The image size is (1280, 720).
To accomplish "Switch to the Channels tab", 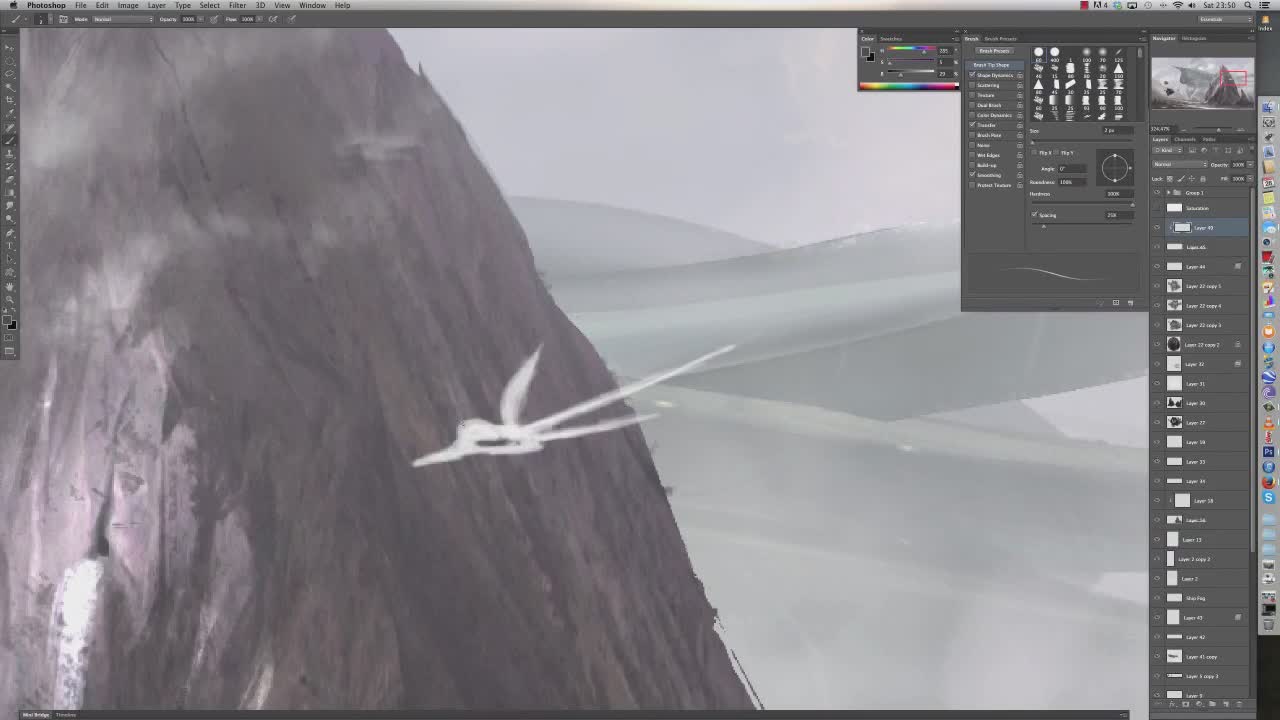I will (1185, 139).
